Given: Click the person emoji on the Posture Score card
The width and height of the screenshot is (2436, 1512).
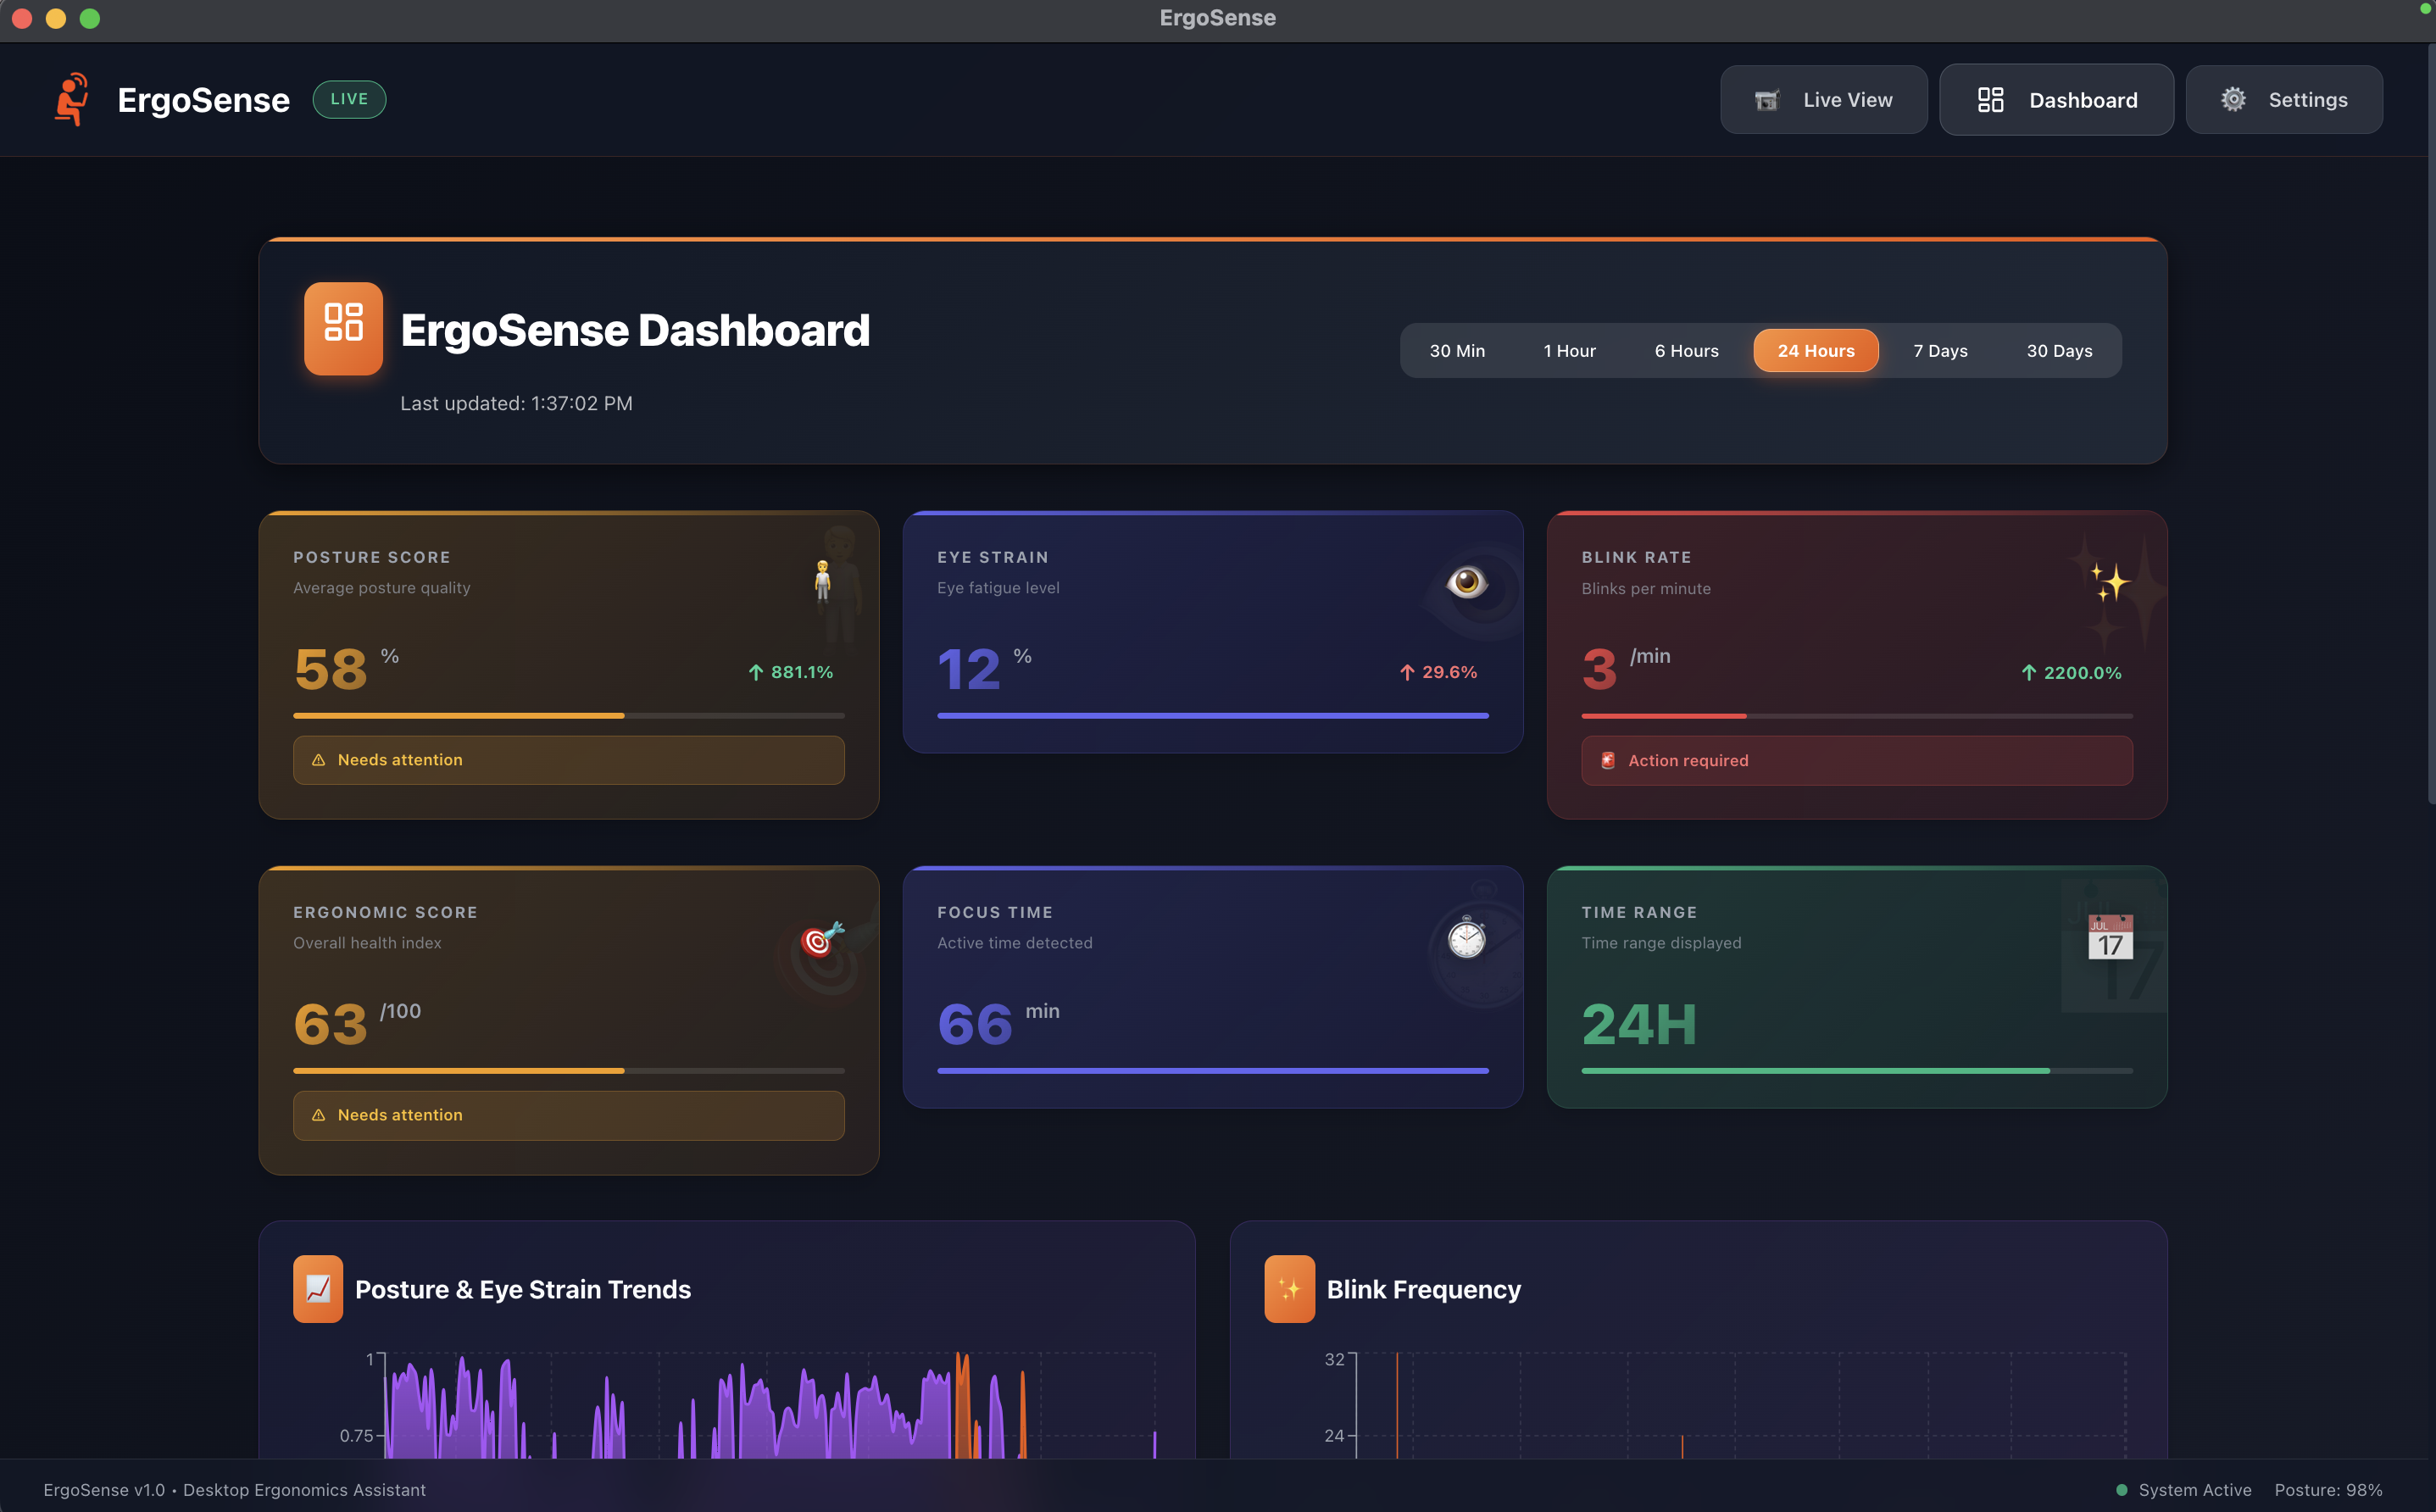Looking at the screenshot, I should point(823,580).
